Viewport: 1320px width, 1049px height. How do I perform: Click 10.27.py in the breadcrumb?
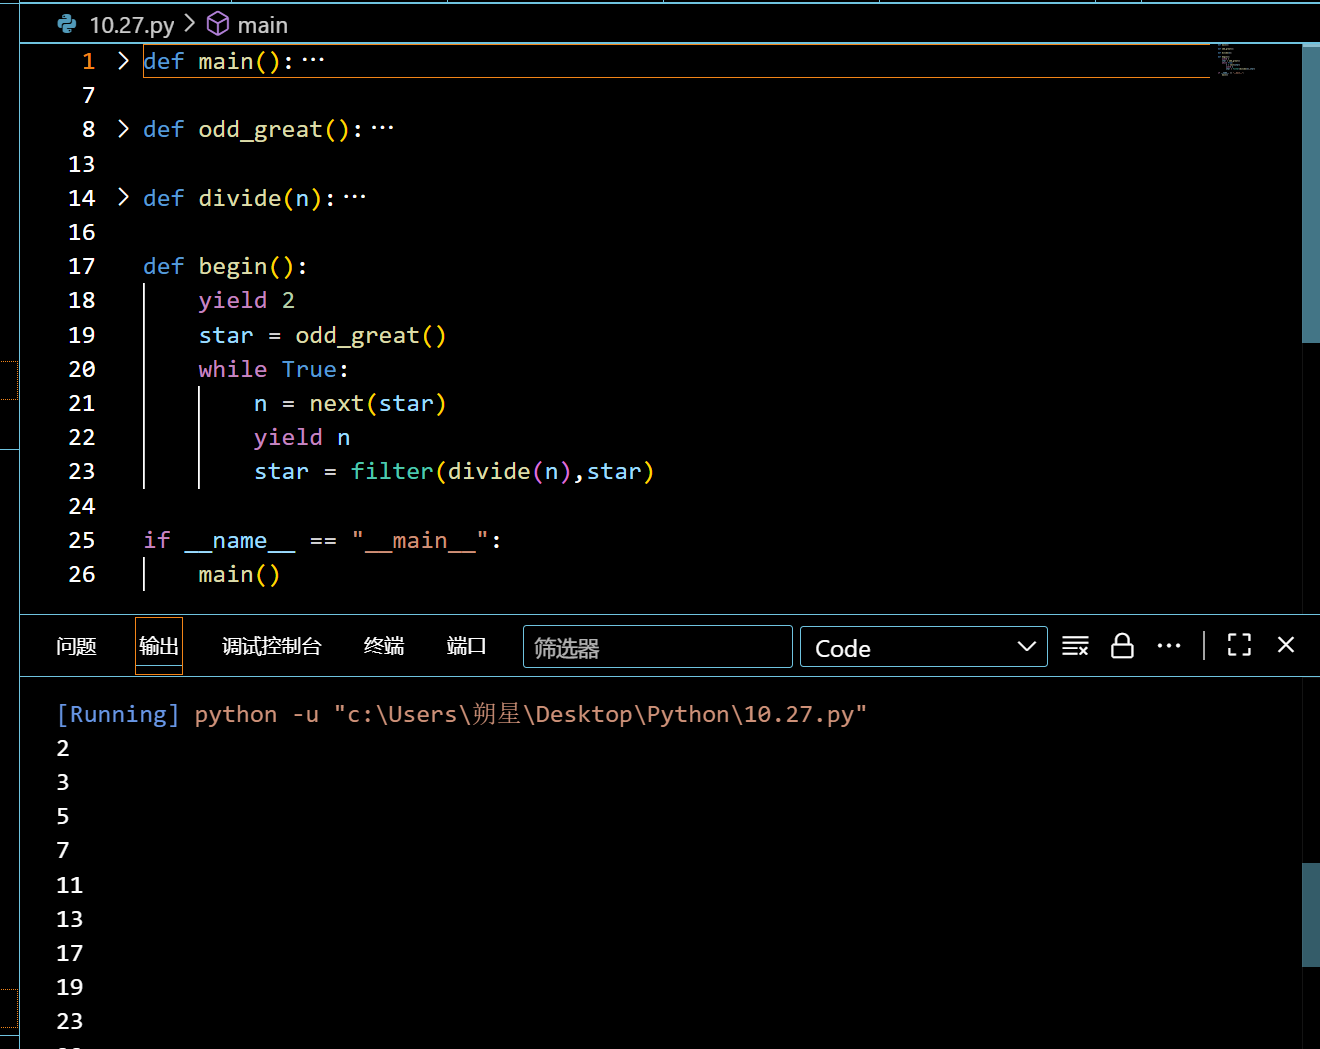pyautogui.click(x=131, y=25)
